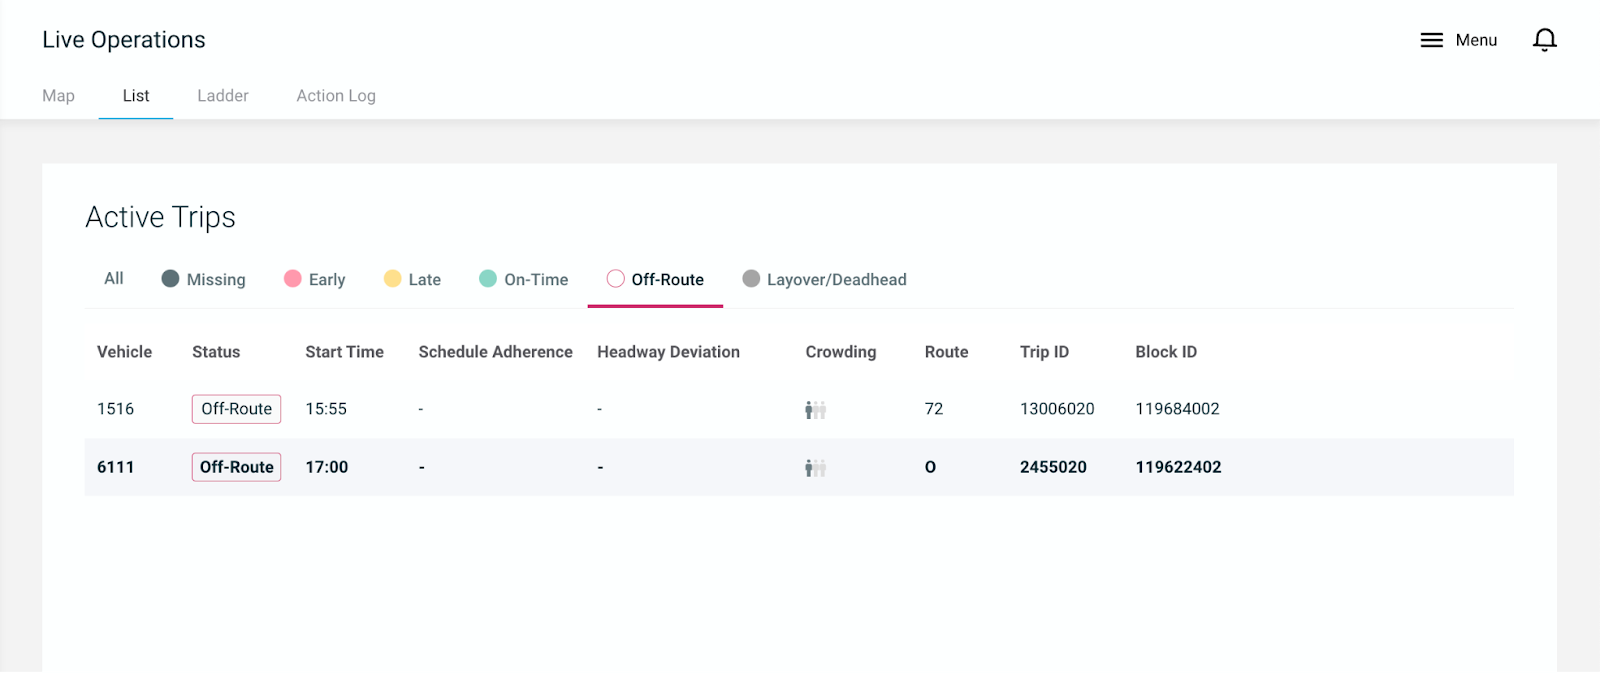Show Layover/Deadhead trips

824,280
